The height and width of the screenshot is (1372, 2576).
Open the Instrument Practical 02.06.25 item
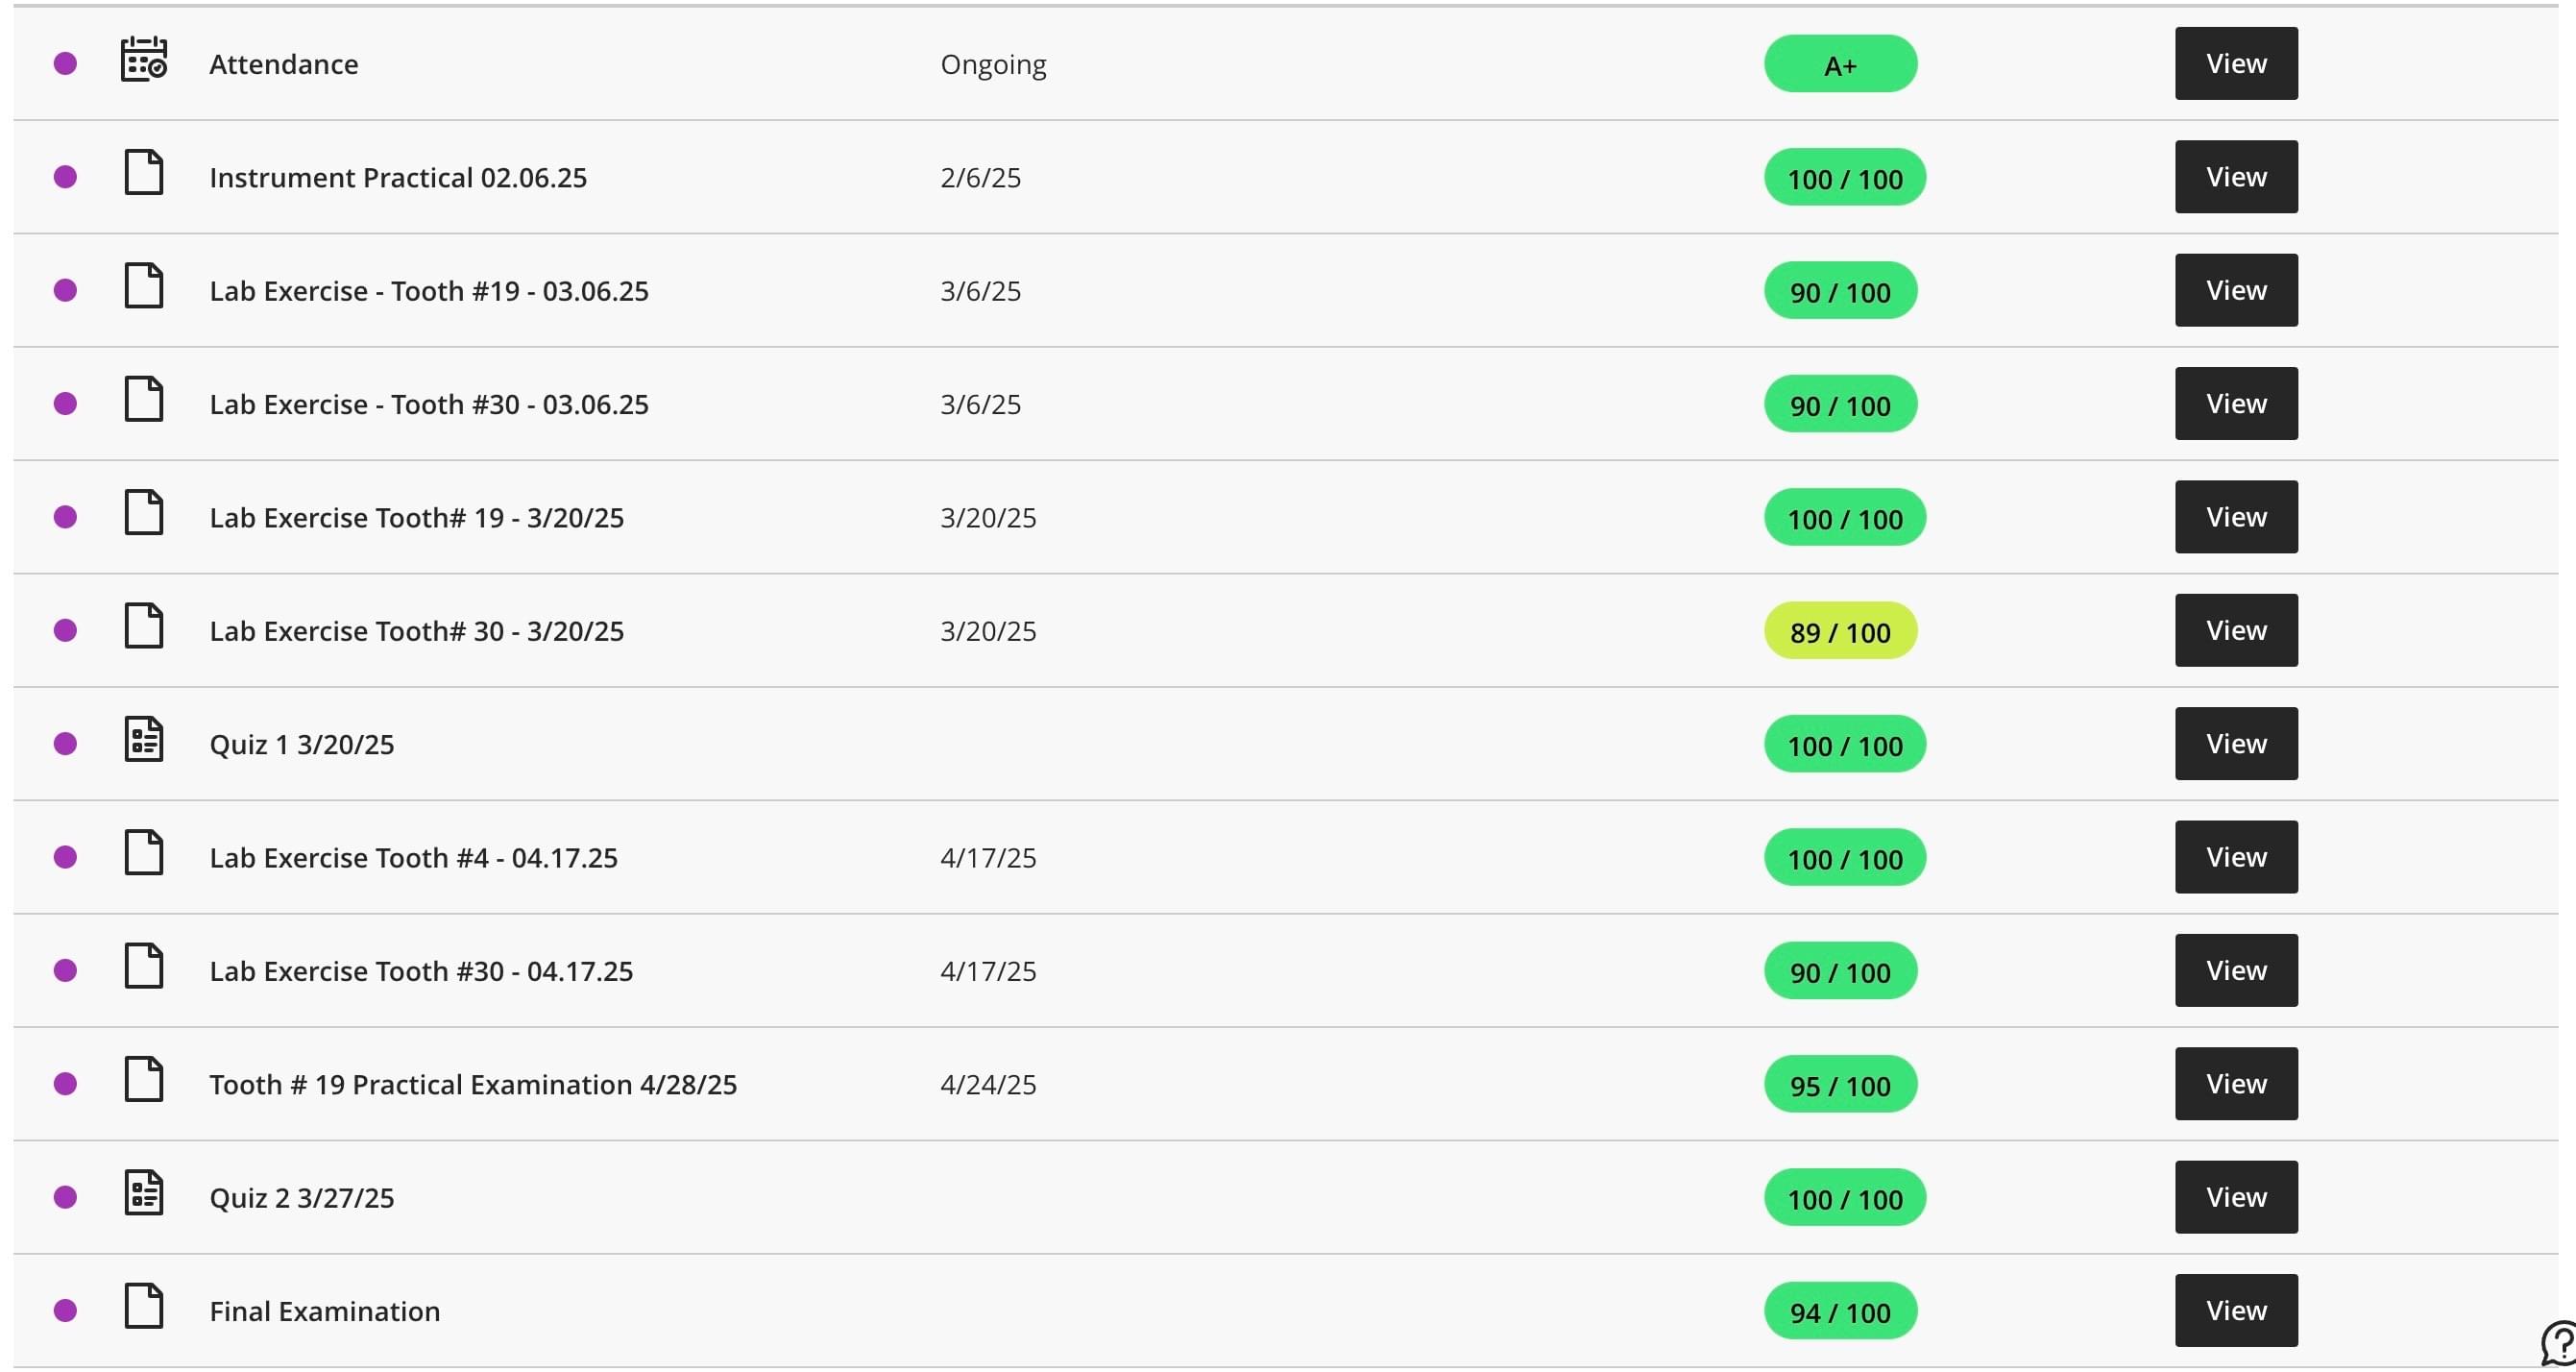(398, 178)
